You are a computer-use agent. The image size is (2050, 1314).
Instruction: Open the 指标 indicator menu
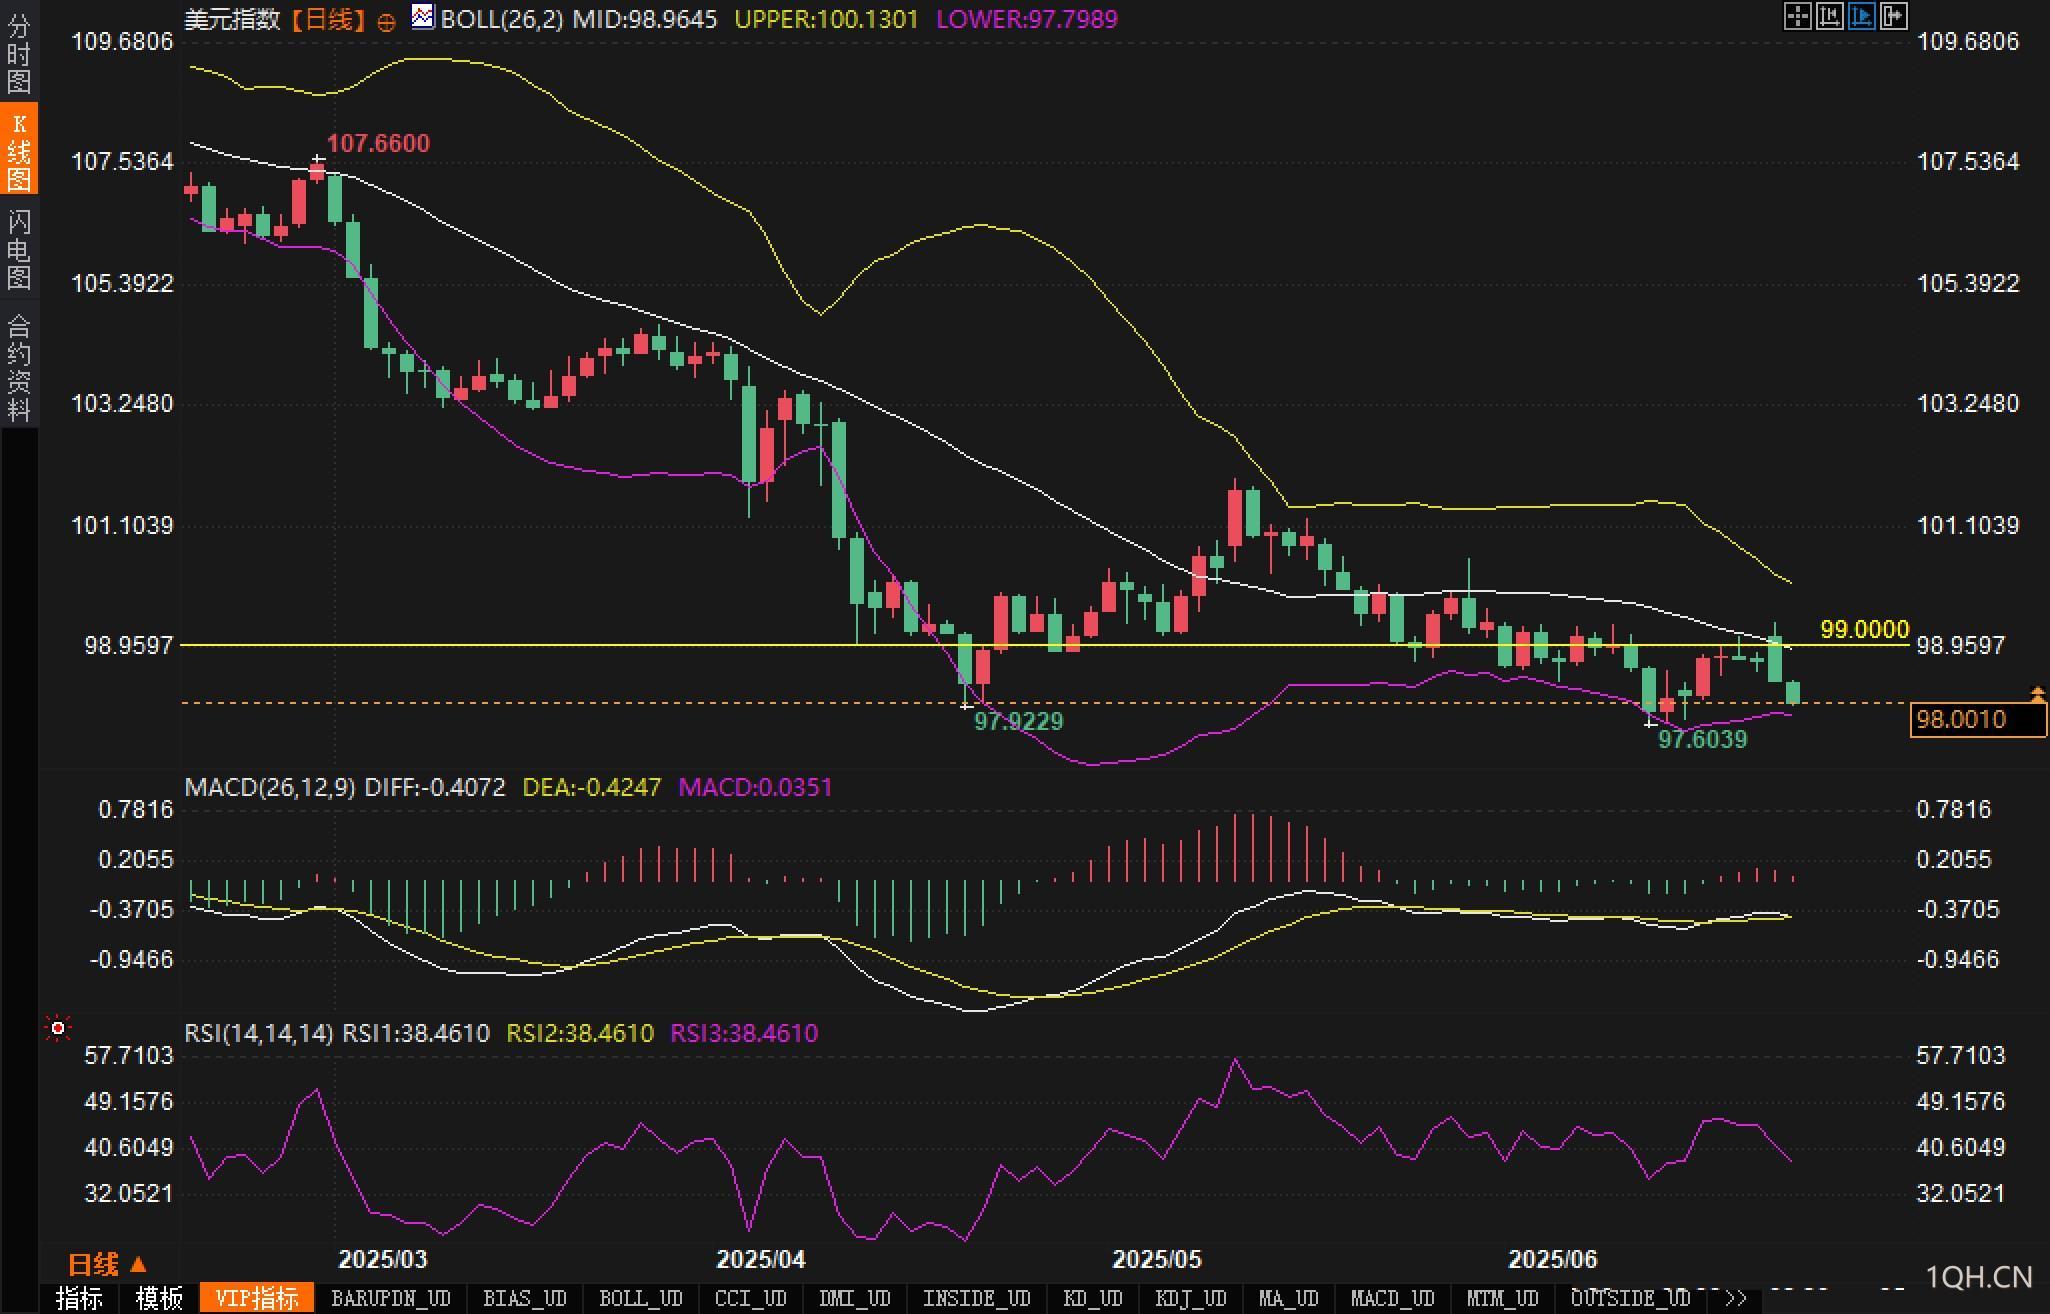(79, 1298)
